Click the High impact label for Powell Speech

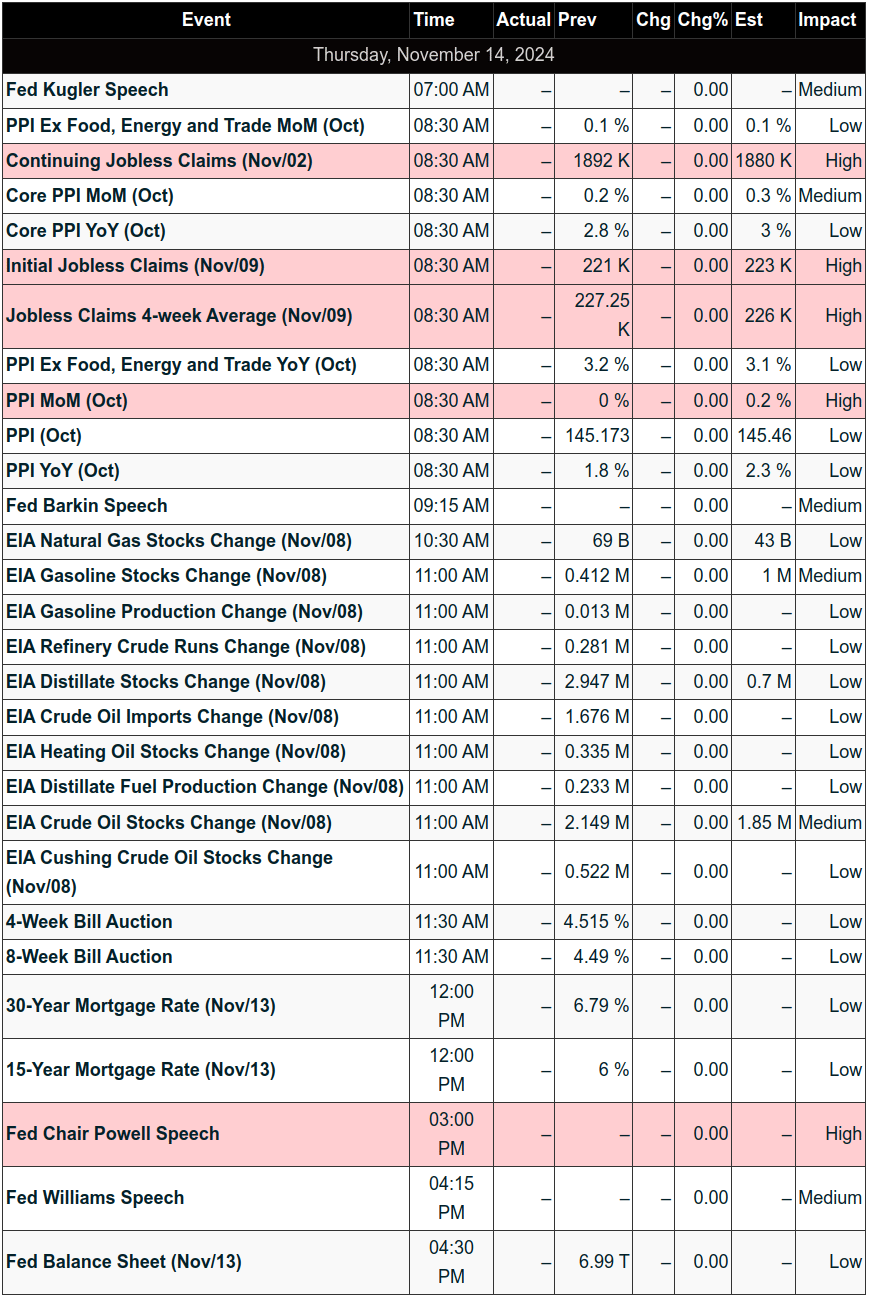[x=843, y=1134]
